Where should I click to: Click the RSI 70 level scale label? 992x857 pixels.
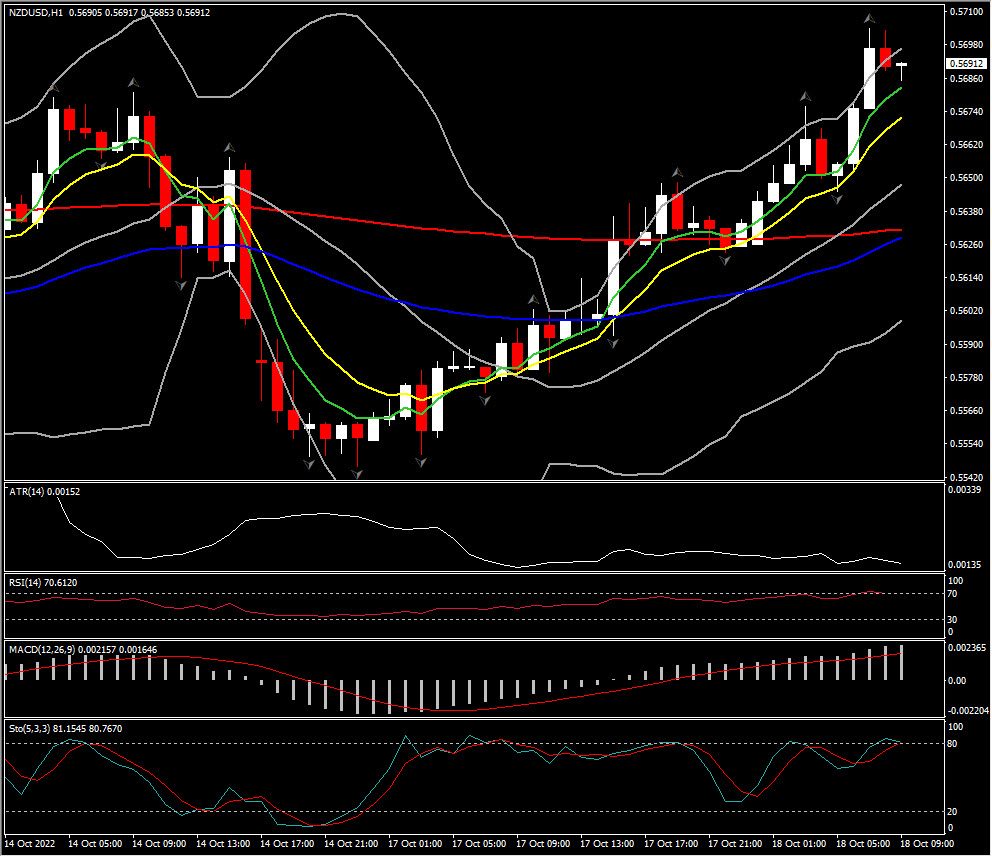[x=953, y=594]
